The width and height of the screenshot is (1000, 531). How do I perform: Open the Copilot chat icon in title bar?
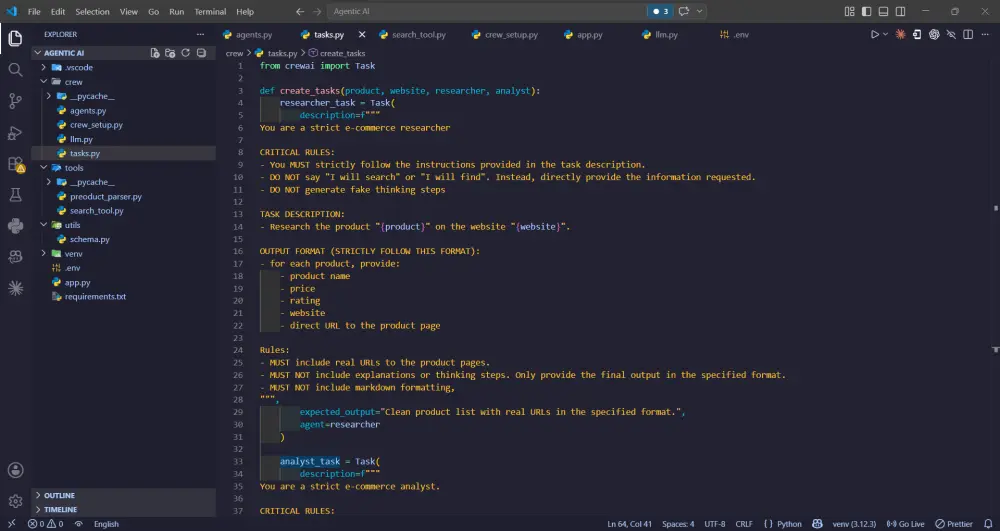tap(684, 11)
